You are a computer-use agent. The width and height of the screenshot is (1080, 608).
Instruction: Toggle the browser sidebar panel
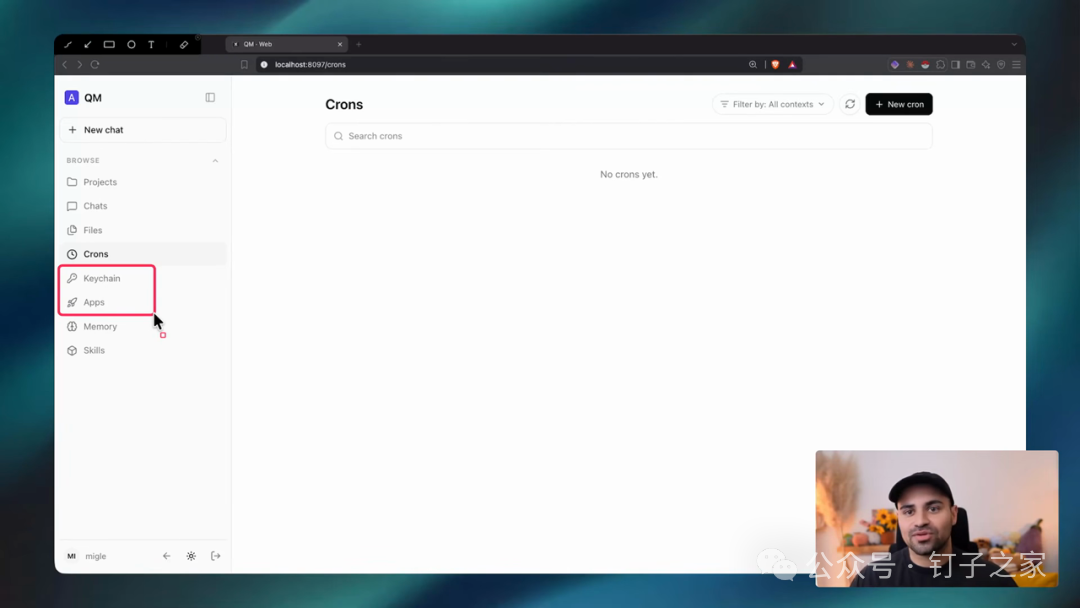pyautogui.click(x=955, y=65)
